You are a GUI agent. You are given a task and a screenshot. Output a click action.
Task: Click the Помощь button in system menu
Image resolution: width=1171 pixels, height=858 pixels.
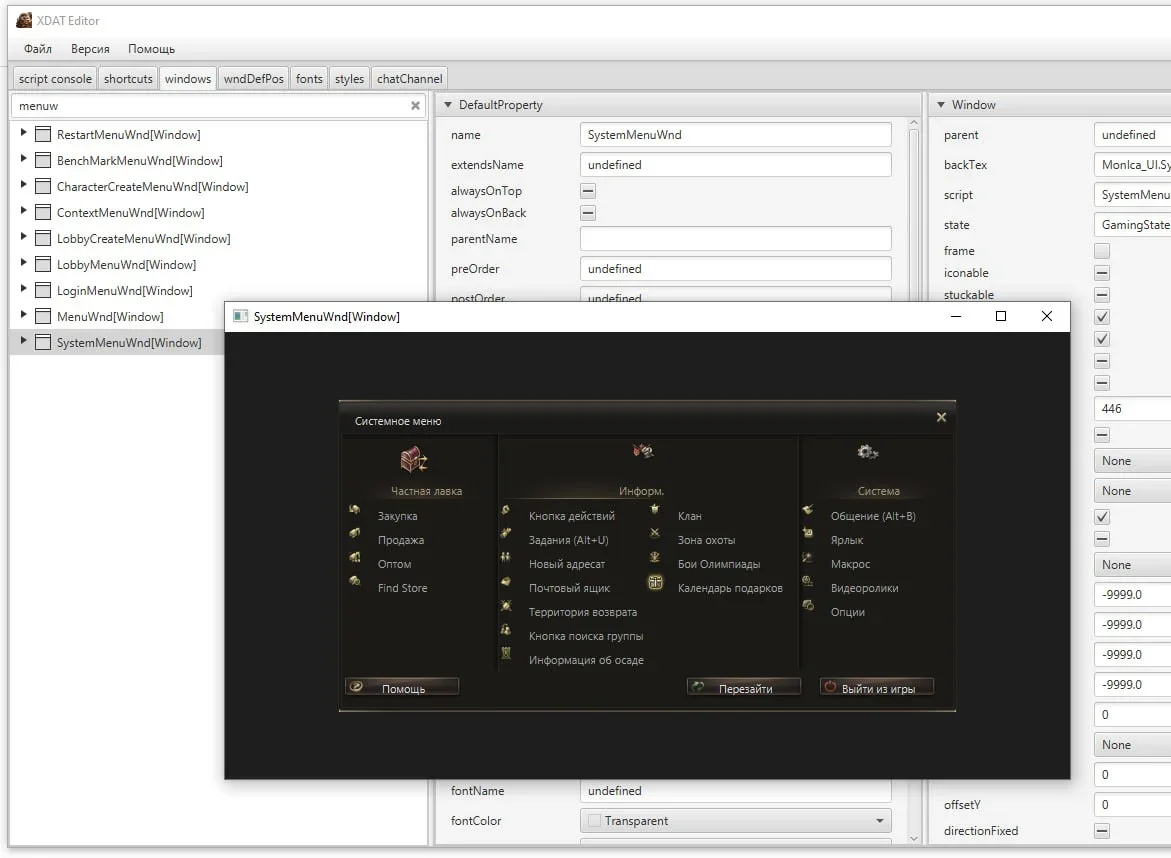pyautogui.click(x=402, y=687)
